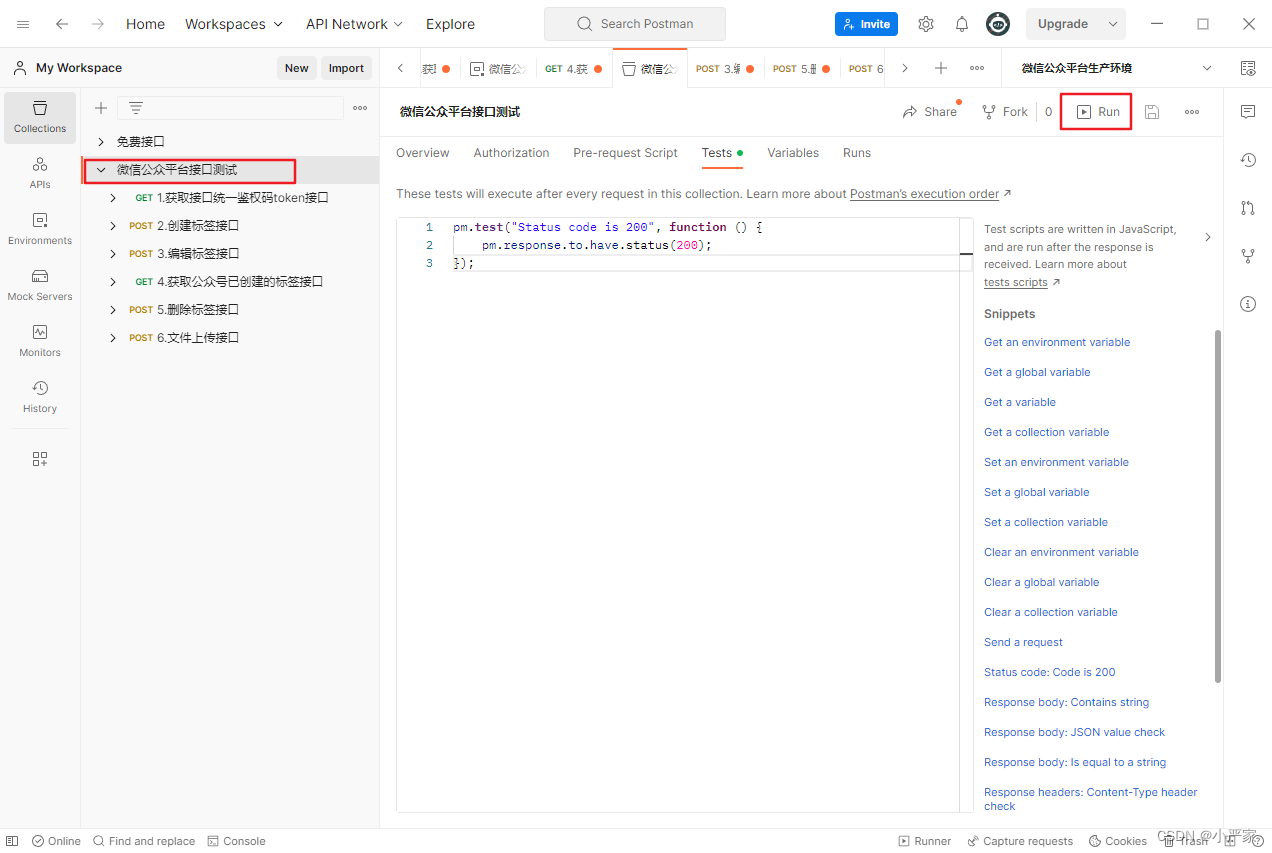Open the Mock Servers panel

[39, 285]
